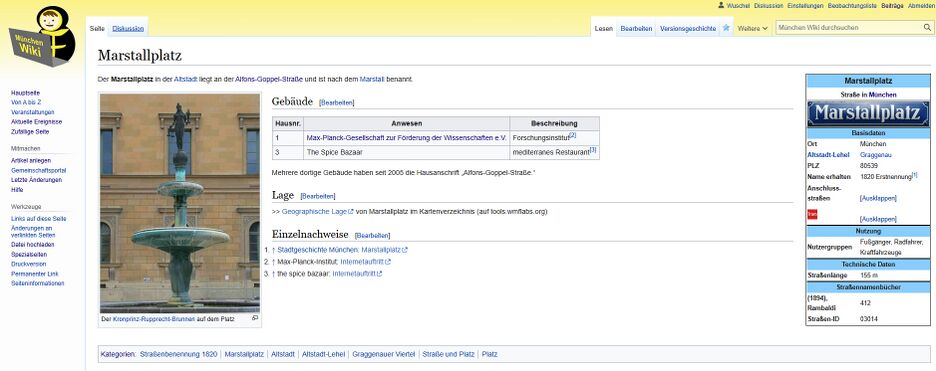Follow the Marstall link in the intro

click(x=372, y=79)
